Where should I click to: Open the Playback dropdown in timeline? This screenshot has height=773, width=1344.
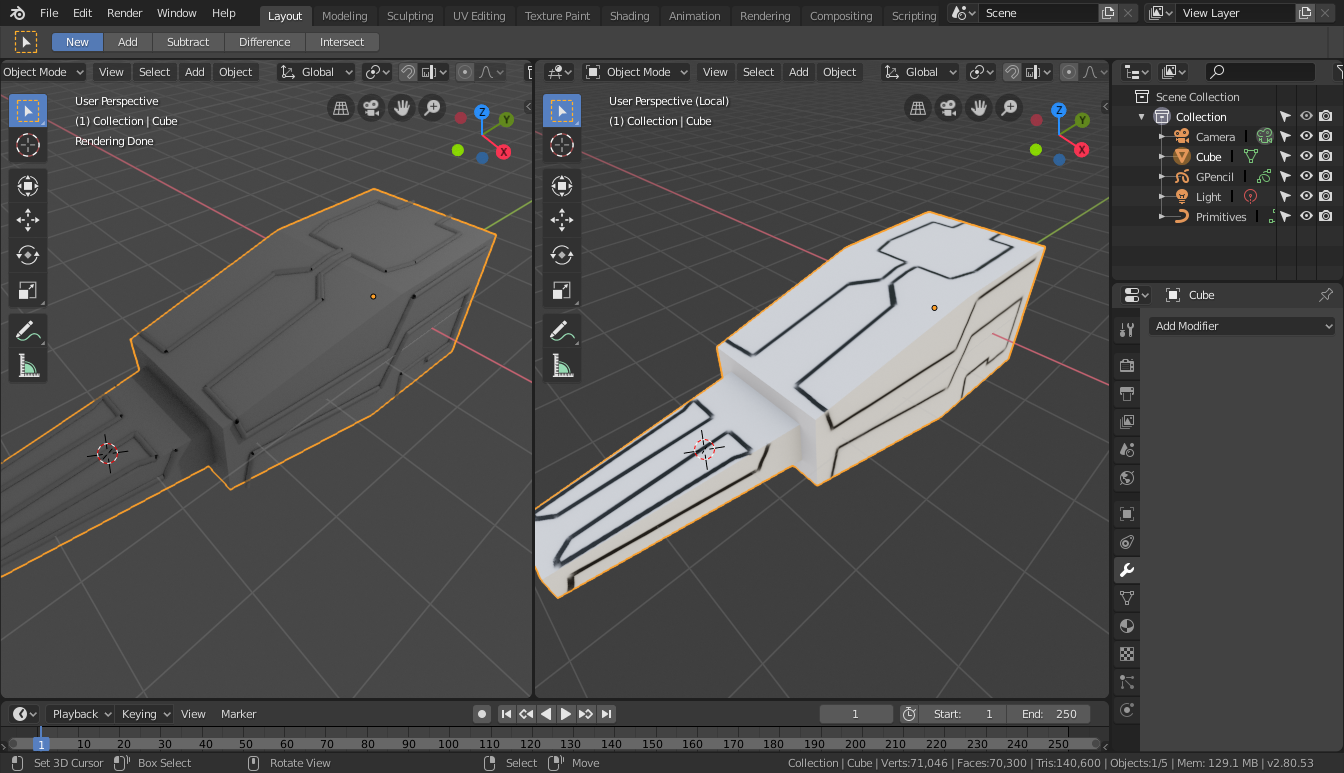81,714
